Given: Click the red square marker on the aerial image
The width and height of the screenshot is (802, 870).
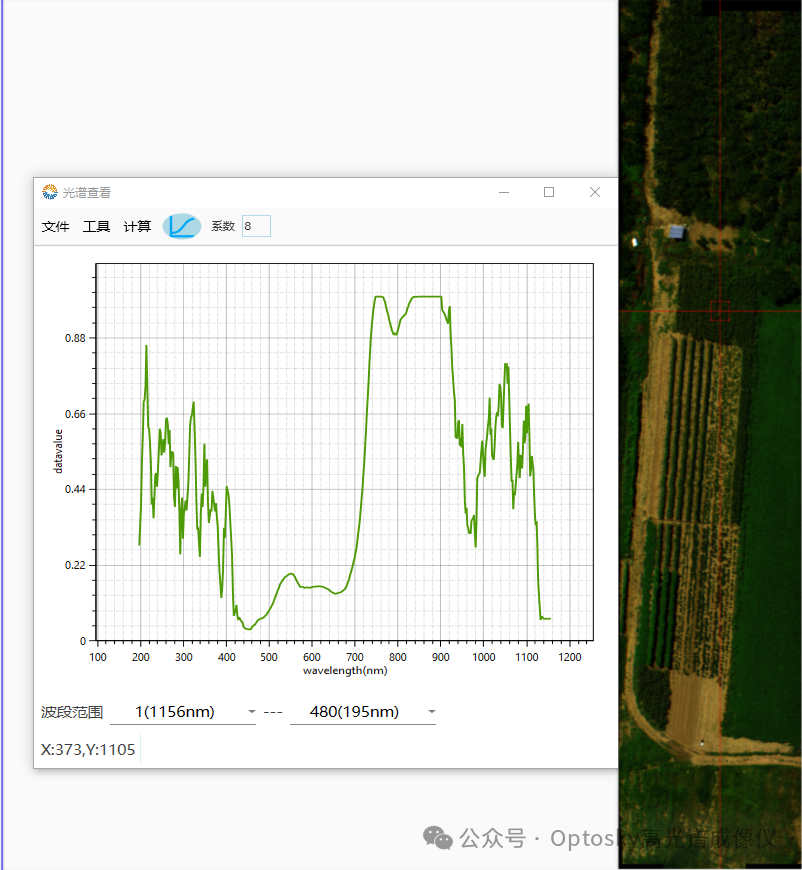Looking at the screenshot, I should (x=719, y=310).
